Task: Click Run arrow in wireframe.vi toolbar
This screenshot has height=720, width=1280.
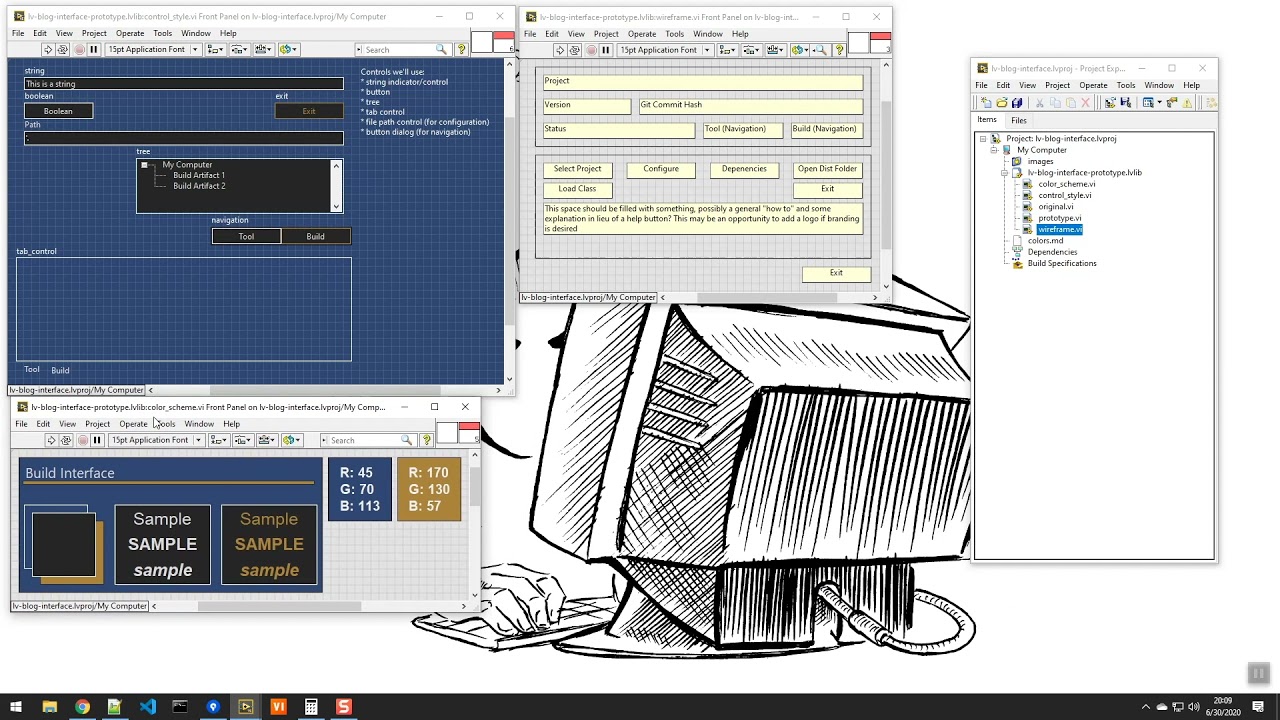Action: coord(559,50)
